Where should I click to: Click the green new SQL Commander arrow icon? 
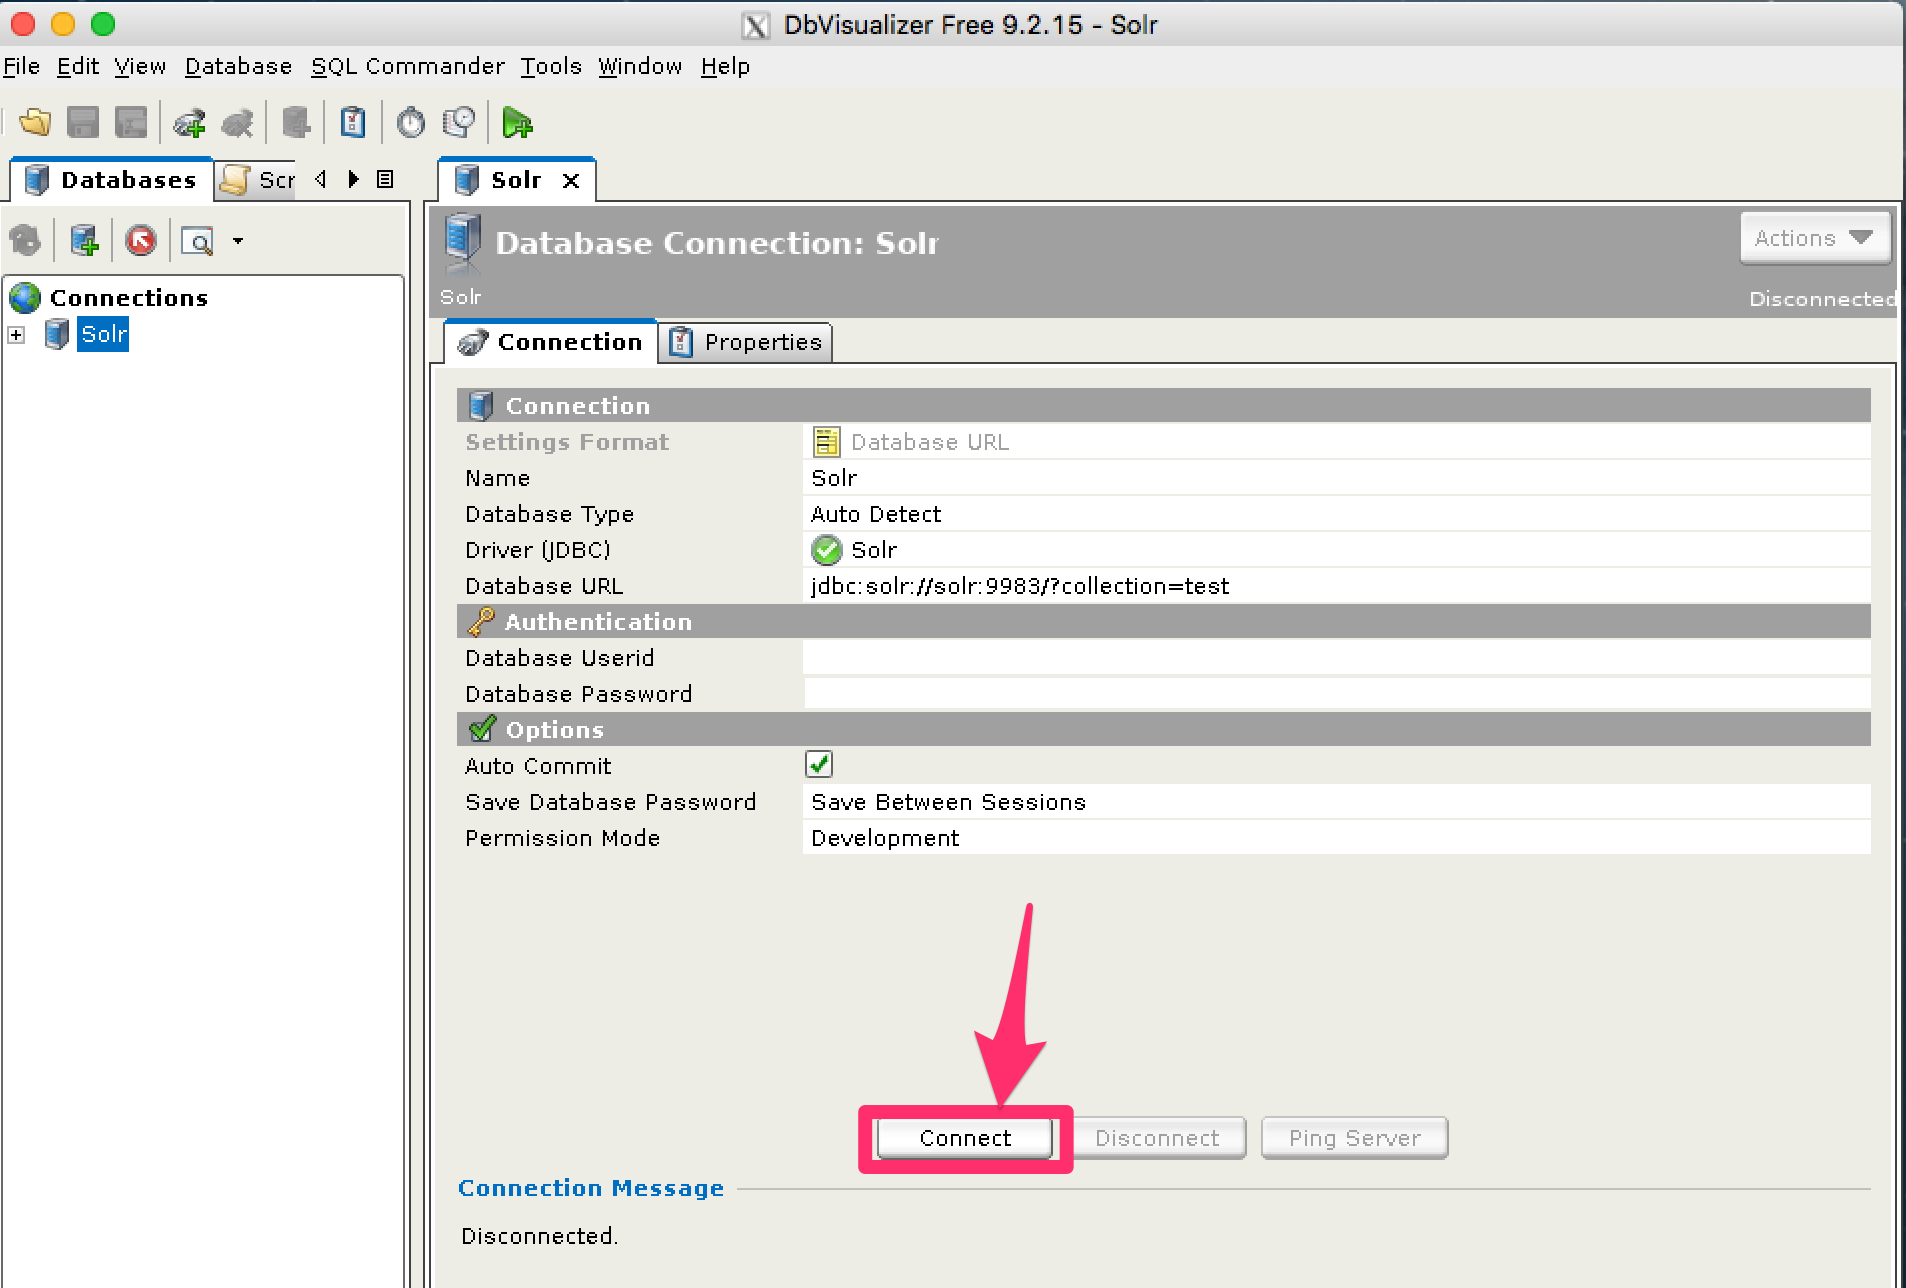[517, 123]
